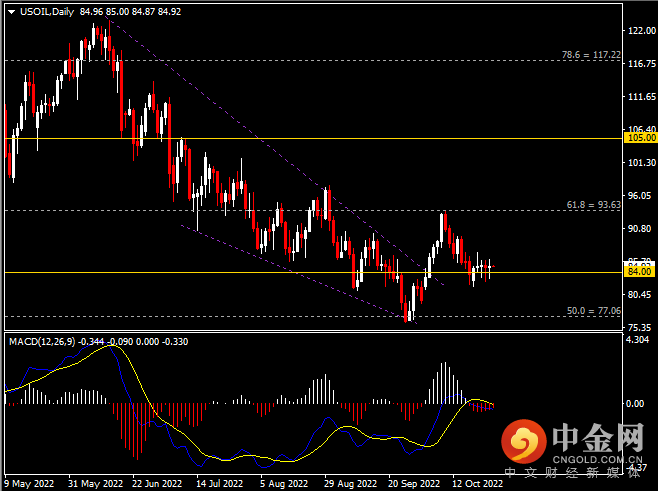Select date label '5 Aug 2022'
The width and height of the screenshot is (658, 491).
(284, 483)
